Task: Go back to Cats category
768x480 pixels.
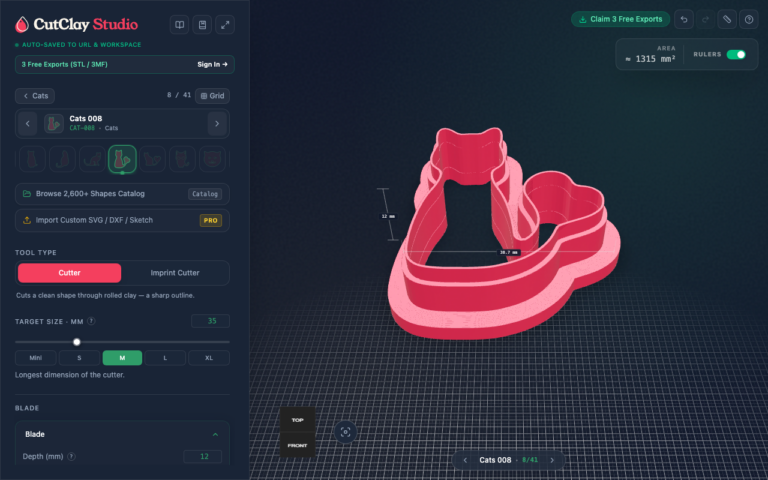Action: tap(35, 96)
